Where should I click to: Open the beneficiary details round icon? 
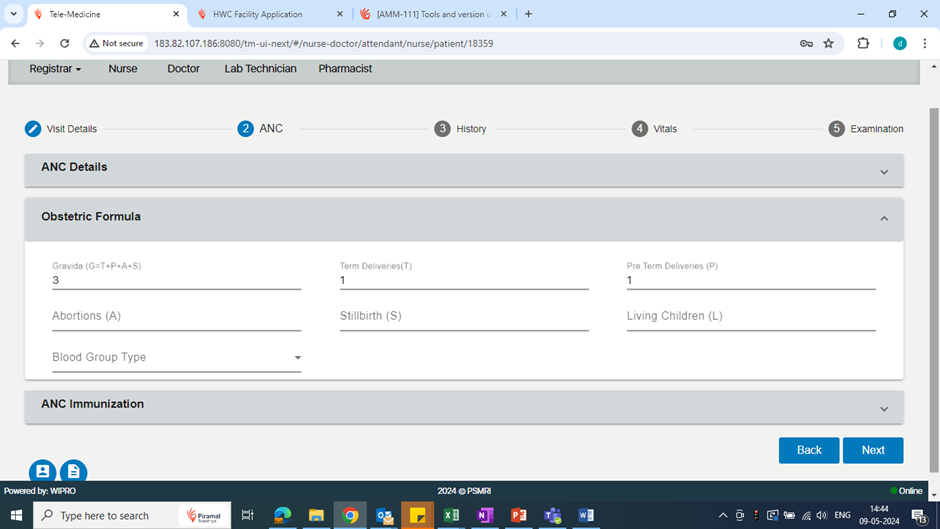(x=43, y=471)
